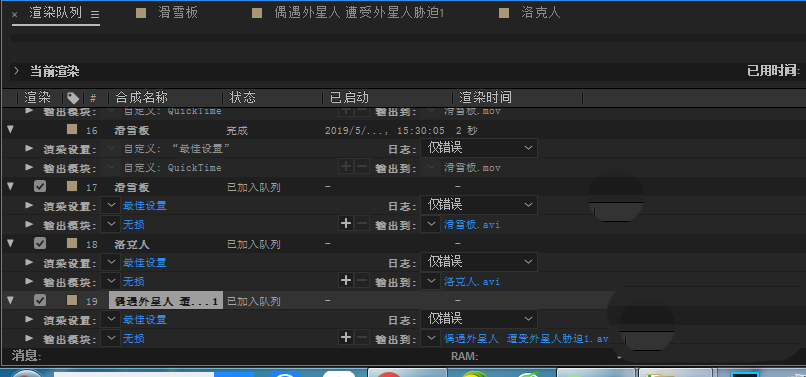Sort by the 合成名称 column header
Image resolution: width=806 pixels, height=377 pixels.
click(x=141, y=98)
